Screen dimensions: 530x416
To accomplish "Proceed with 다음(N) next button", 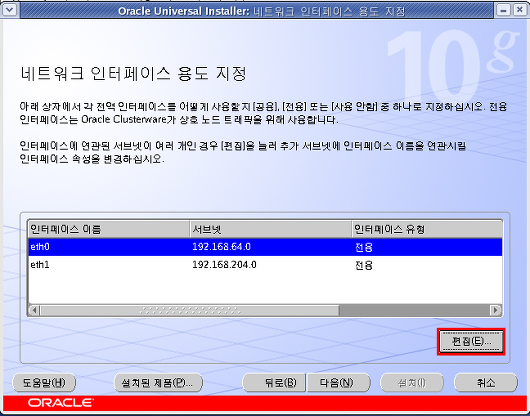I will (338, 383).
